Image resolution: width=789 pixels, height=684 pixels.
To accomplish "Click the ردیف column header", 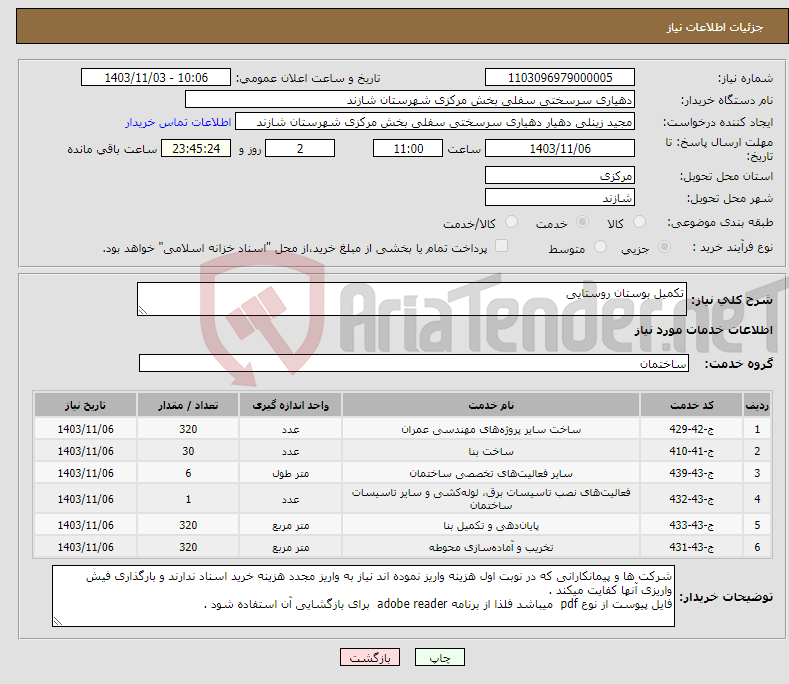I will (x=757, y=405).
